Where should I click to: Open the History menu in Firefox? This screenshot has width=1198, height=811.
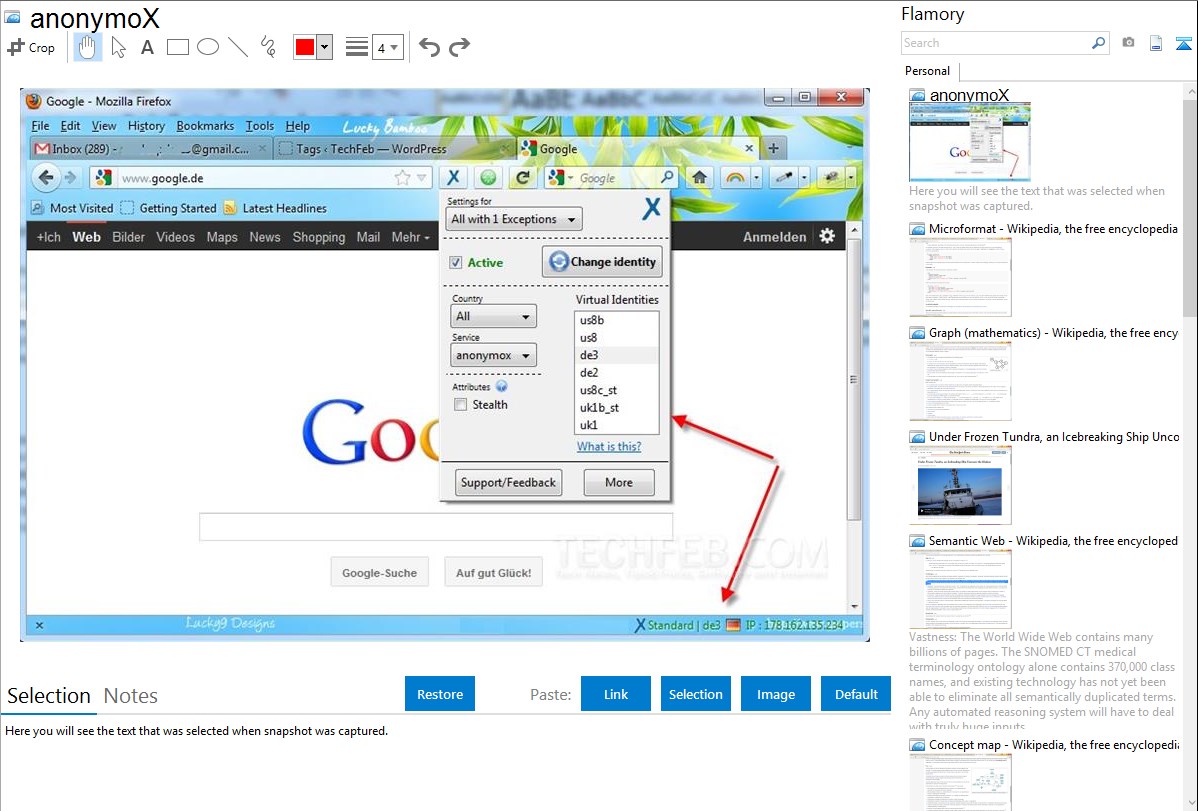146,126
